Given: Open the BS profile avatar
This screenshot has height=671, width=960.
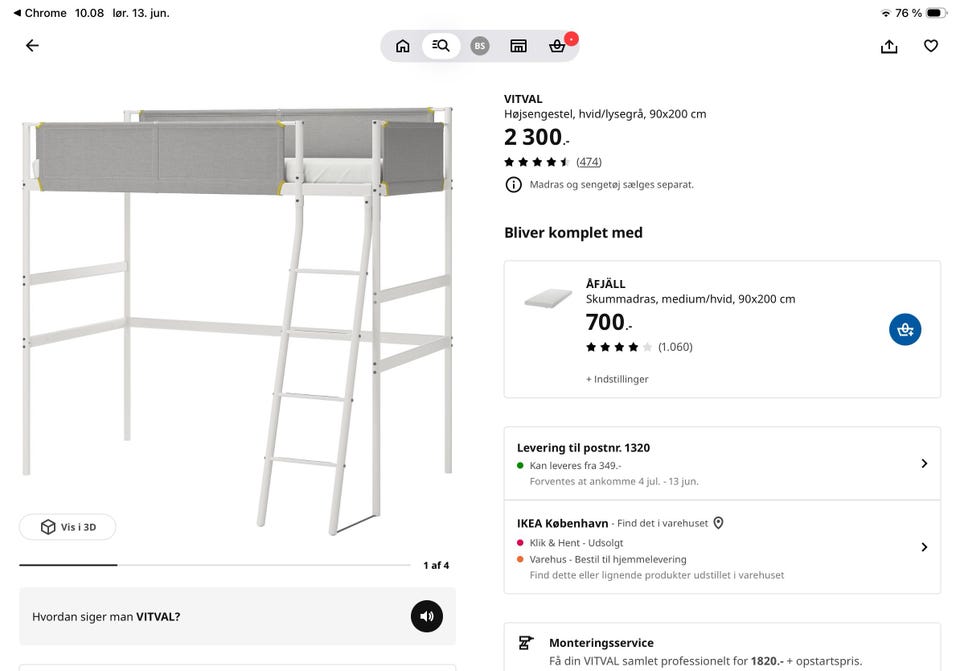Looking at the screenshot, I should point(480,46).
